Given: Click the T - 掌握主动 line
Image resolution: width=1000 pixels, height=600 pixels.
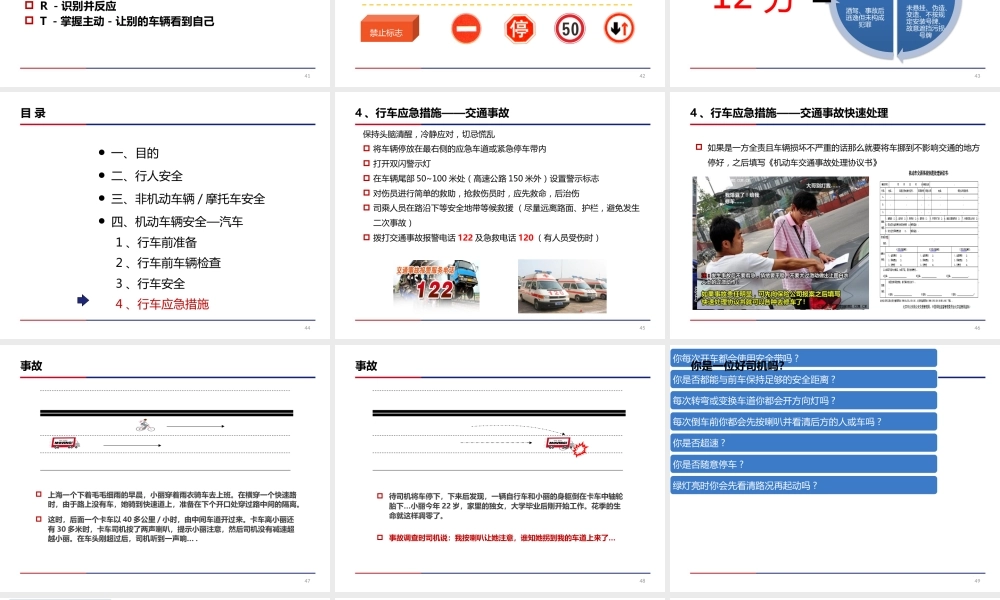Looking at the screenshot, I should tap(127, 21).
